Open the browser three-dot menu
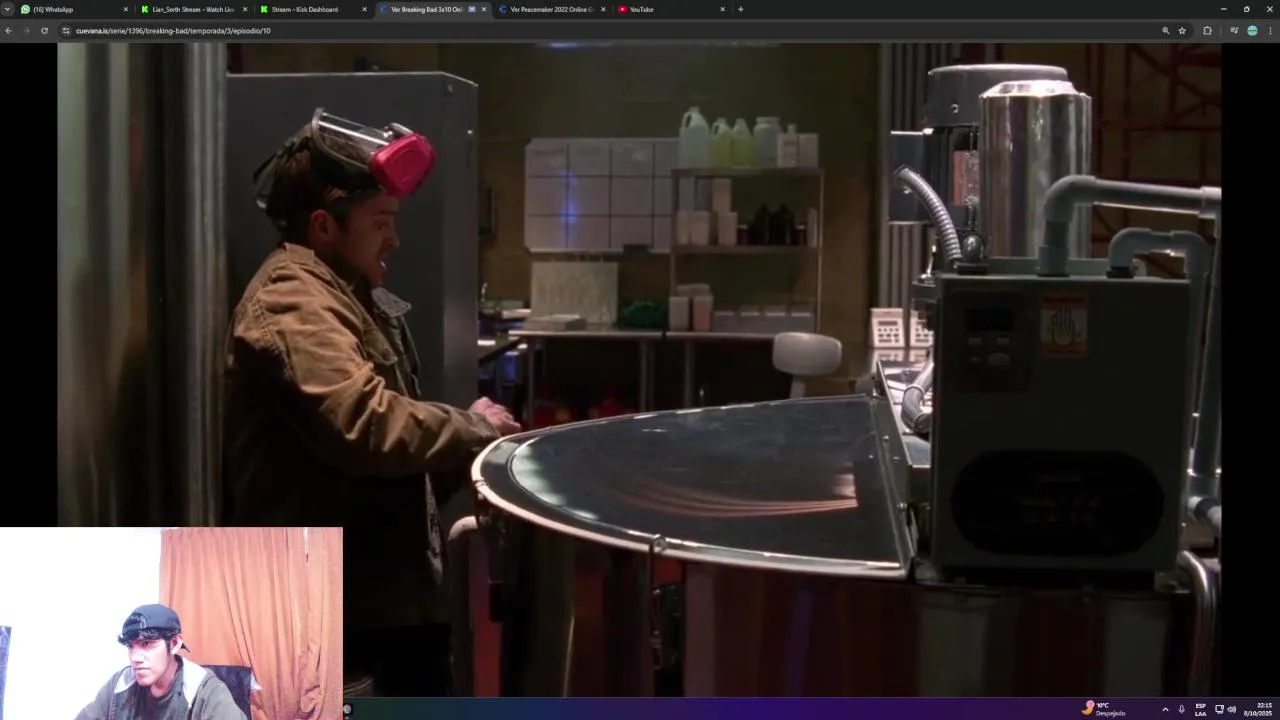The width and height of the screenshot is (1280, 720). coord(1270,31)
